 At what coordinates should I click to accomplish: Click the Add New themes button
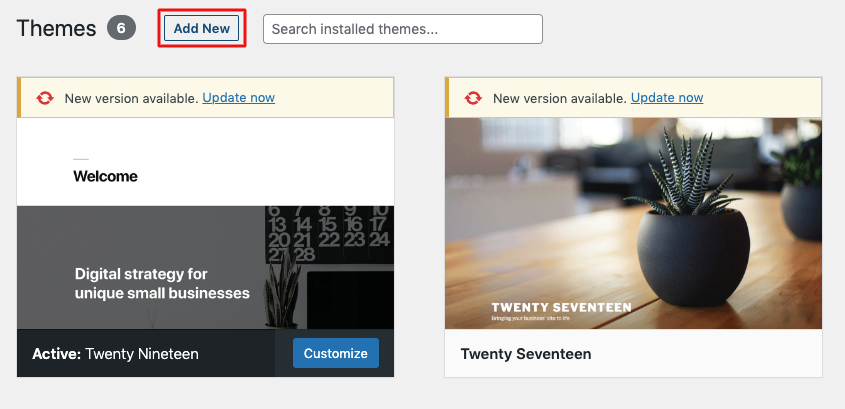202,29
